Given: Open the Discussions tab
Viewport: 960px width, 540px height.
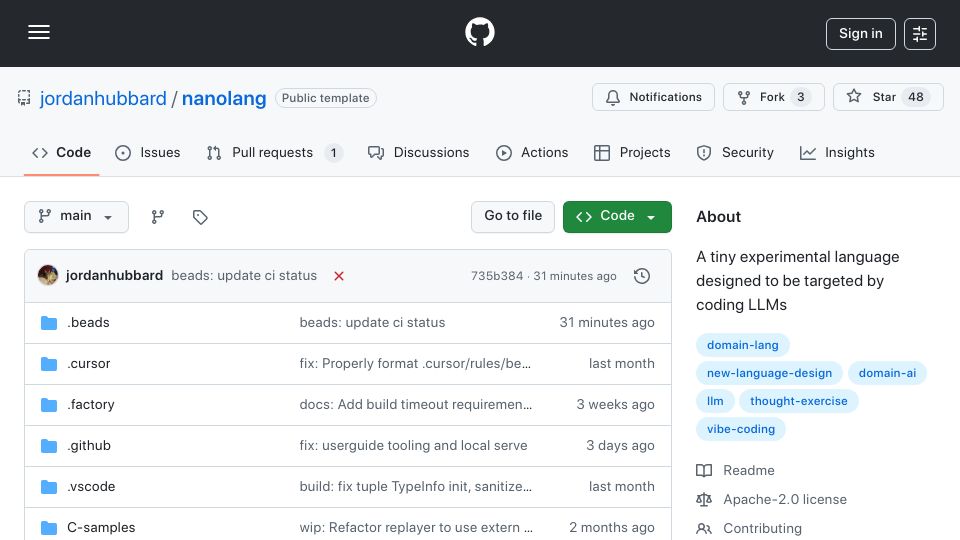Looking at the screenshot, I should 419,152.
